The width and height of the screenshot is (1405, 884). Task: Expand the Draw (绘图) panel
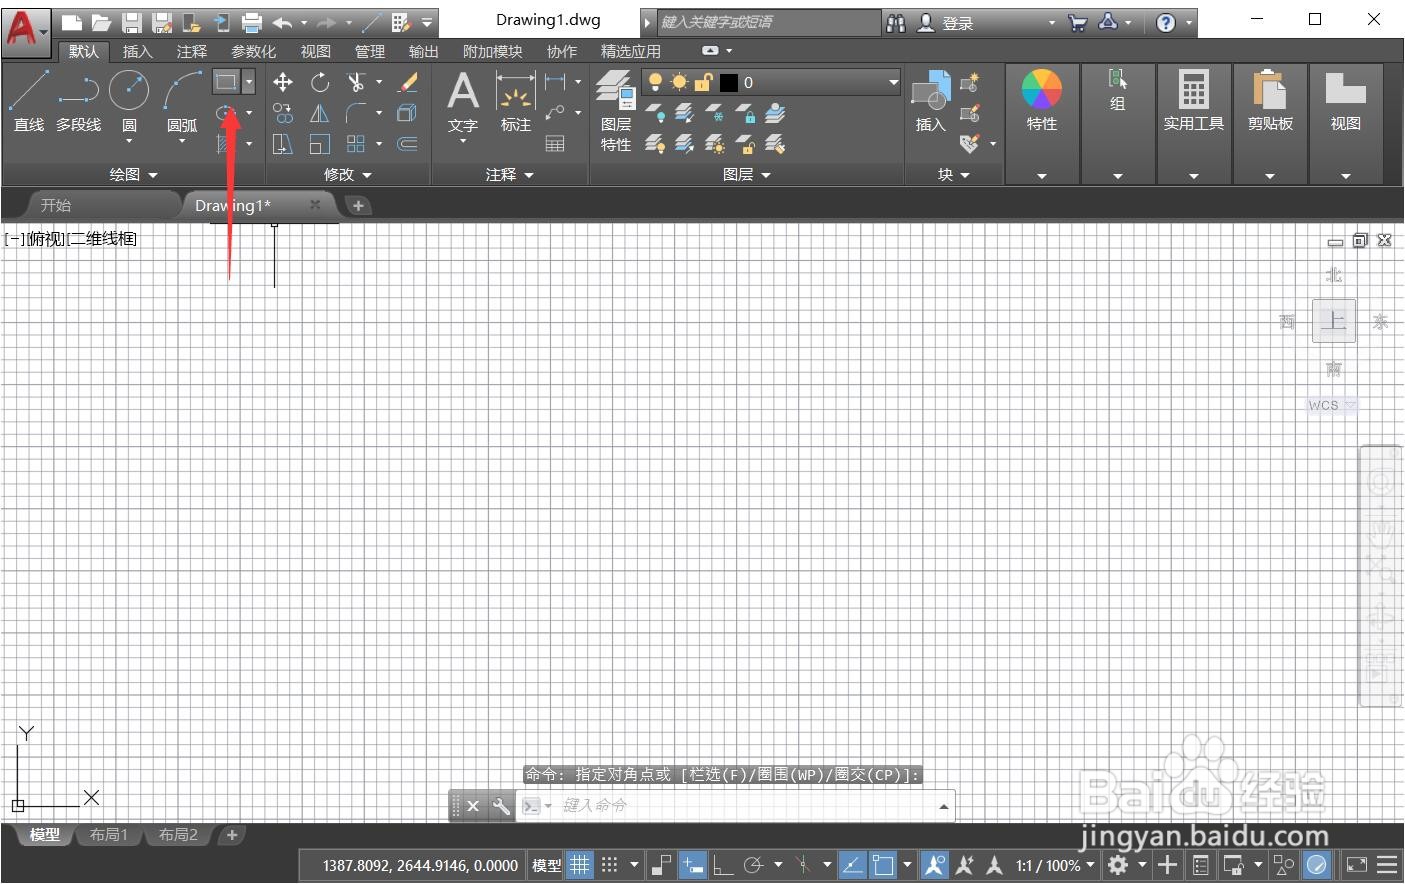click(x=133, y=174)
